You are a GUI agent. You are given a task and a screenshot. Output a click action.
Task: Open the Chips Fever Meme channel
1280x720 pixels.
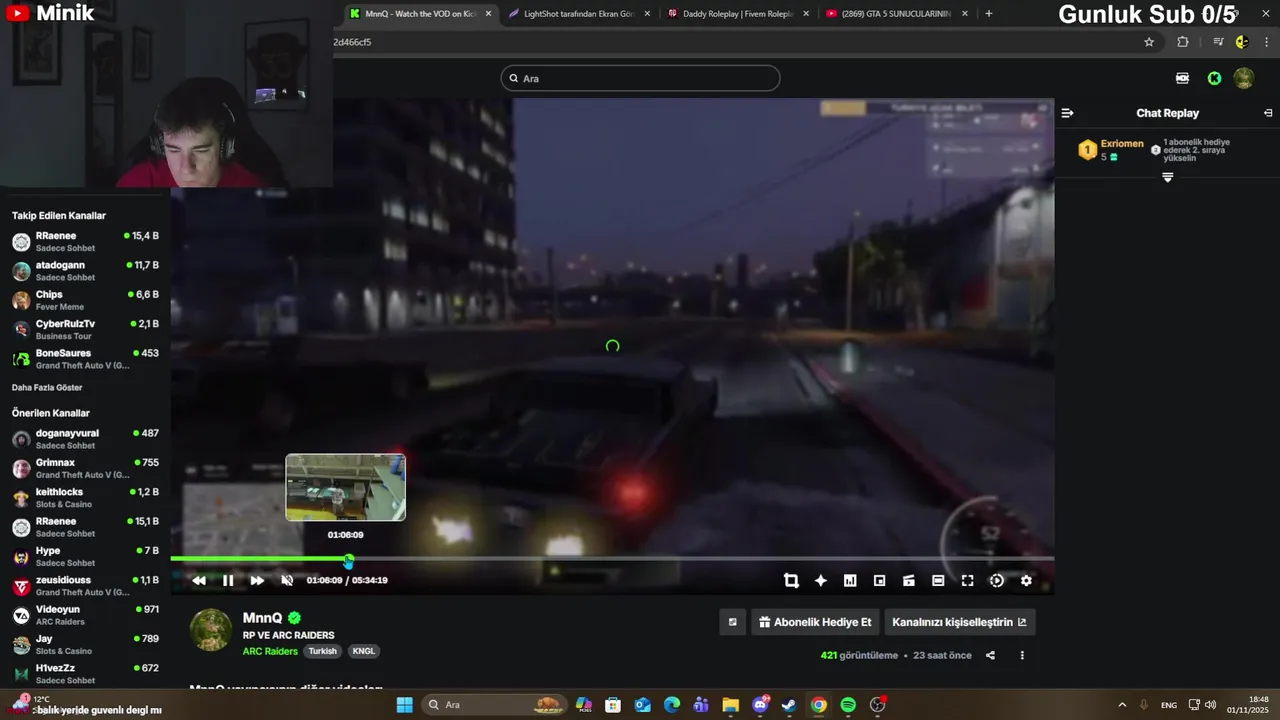pyautogui.click(x=85, y=300)
